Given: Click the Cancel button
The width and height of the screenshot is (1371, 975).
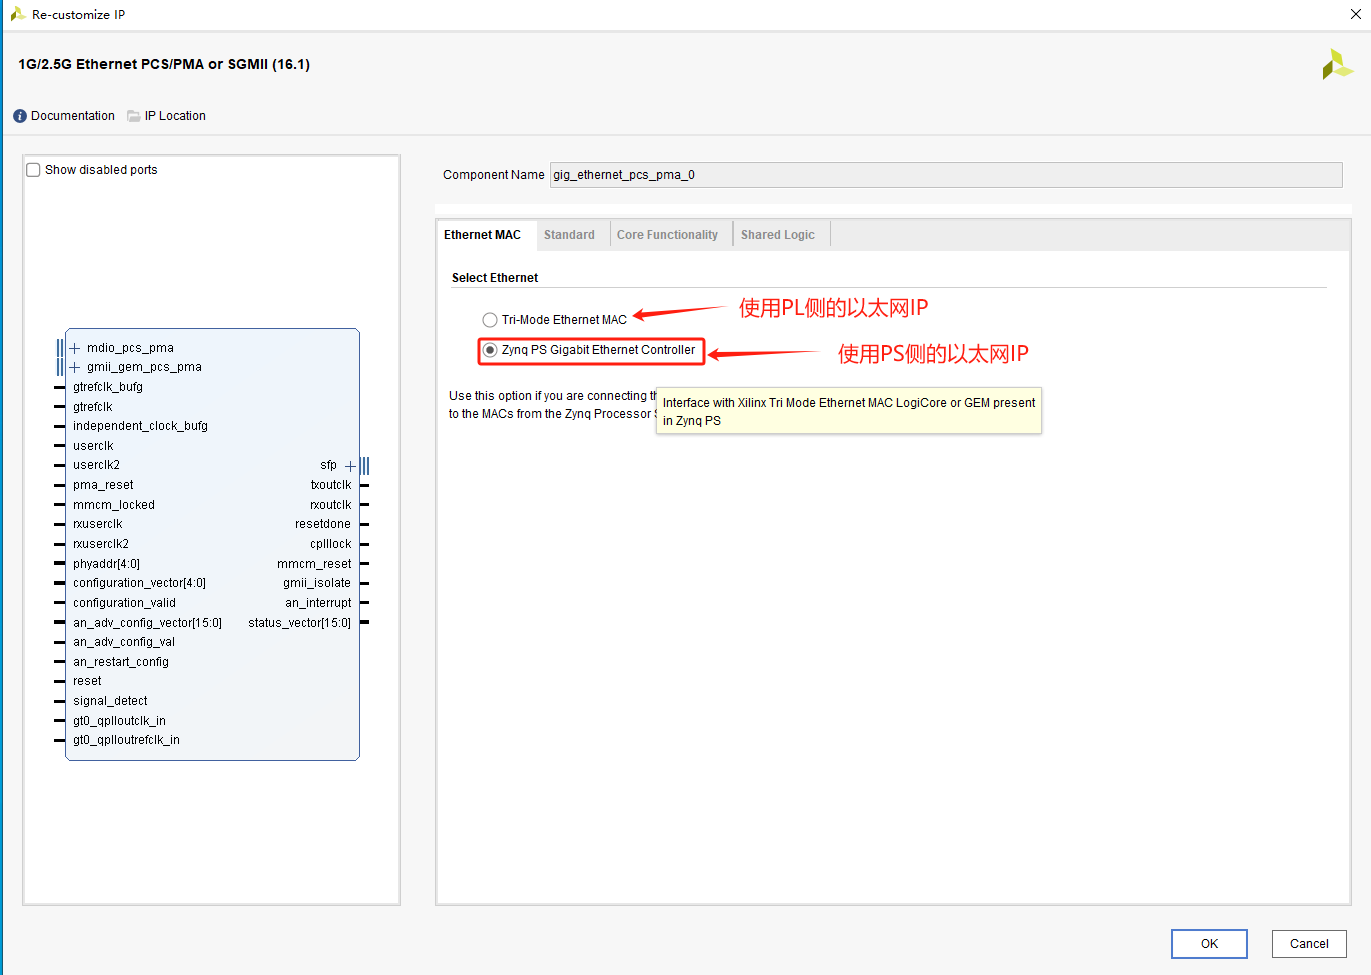Looking at the screenshot, I should tap(1309, 944).
